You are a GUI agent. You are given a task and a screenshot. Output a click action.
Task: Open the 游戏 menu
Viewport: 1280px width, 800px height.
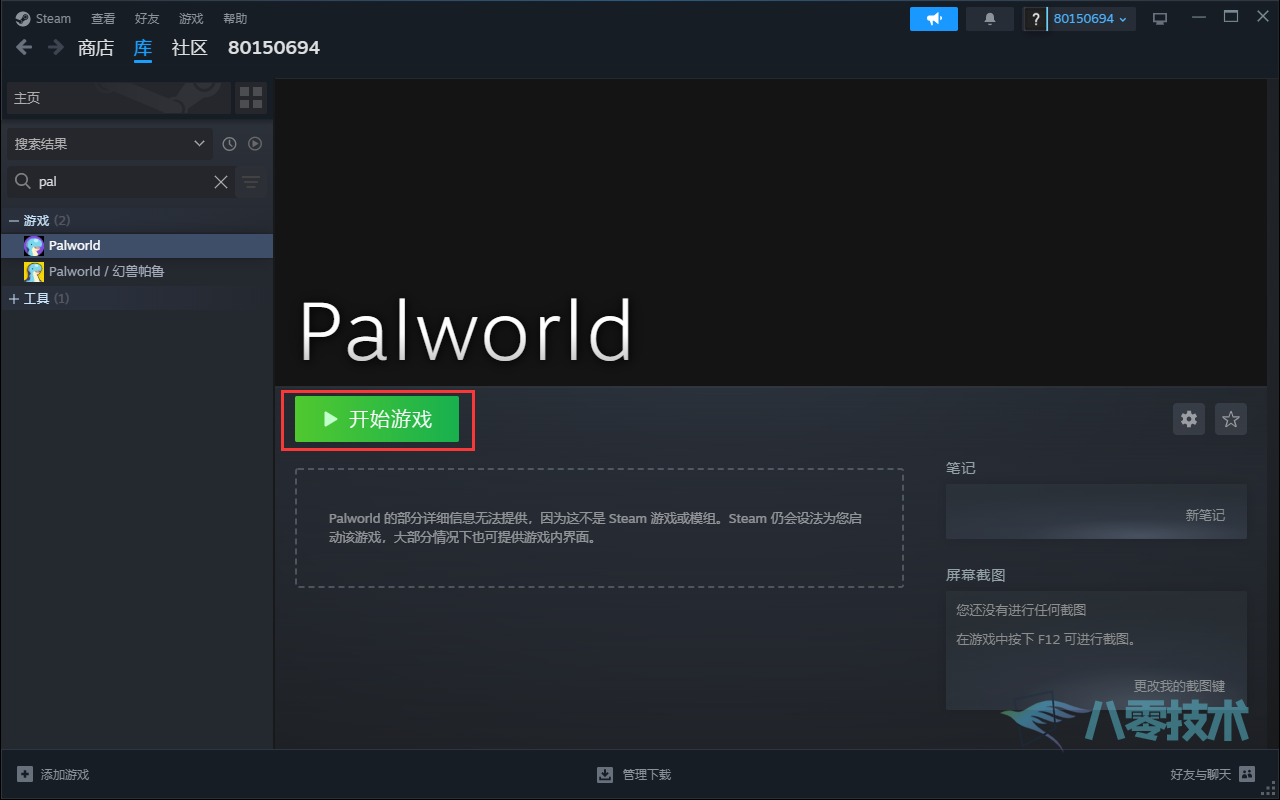coord(191,19)
